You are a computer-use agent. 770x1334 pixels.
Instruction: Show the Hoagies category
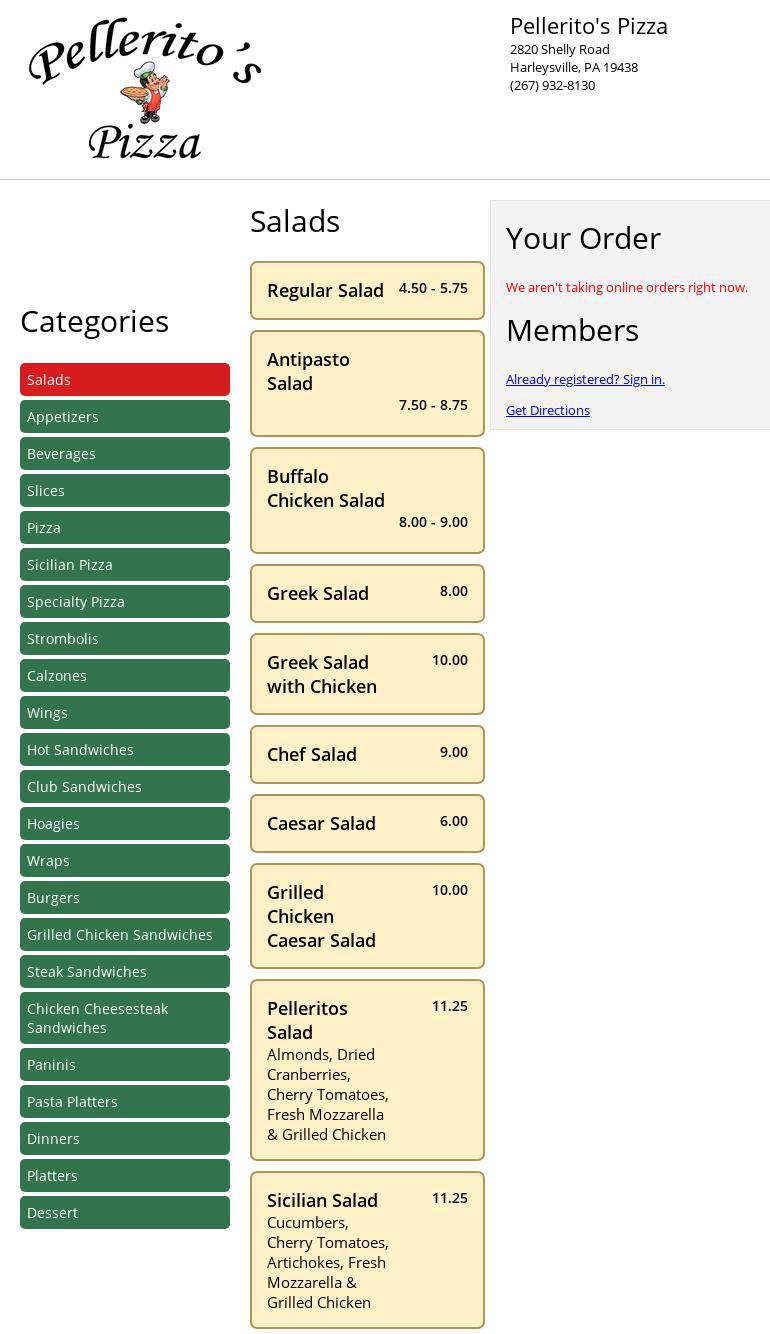click(x=125, y=824)
